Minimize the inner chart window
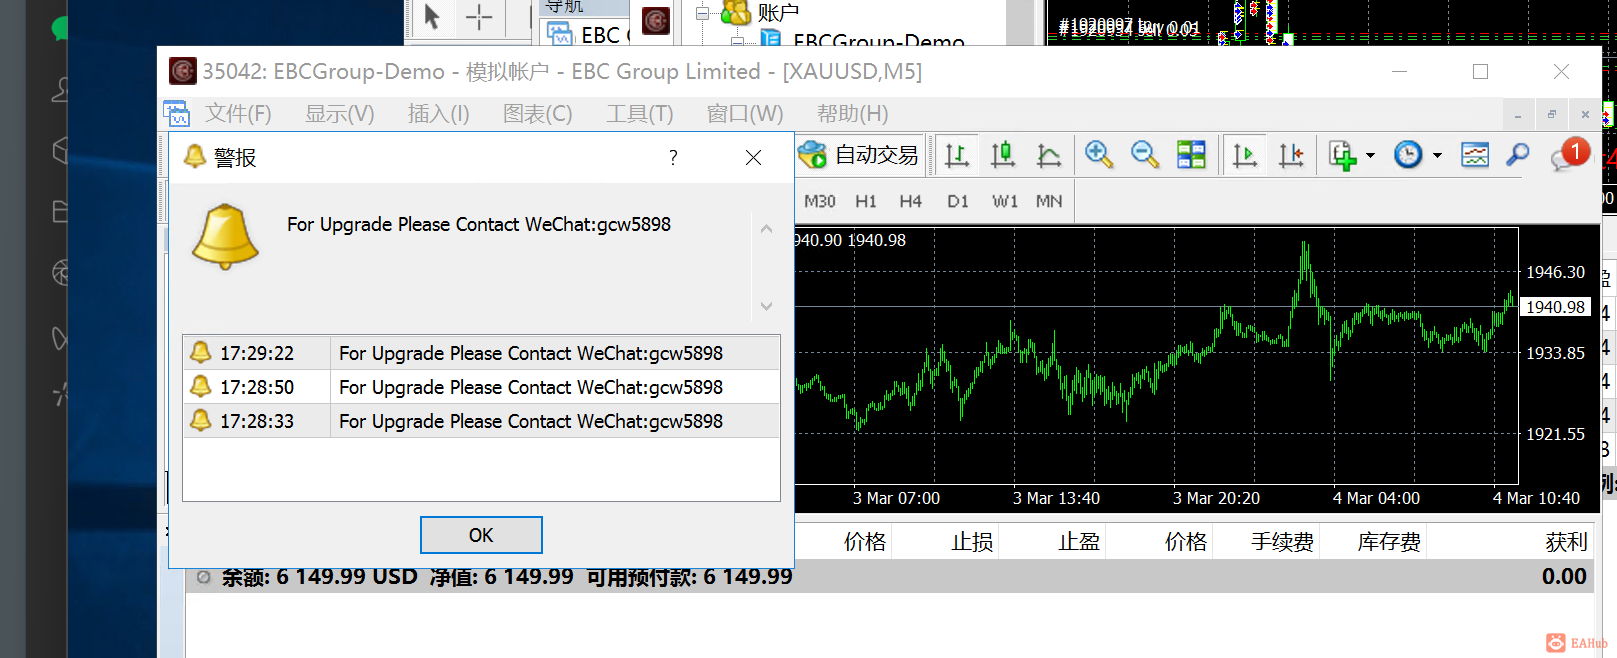Viewport: 1617px width, 658px height. click(x=1518, y=114)
